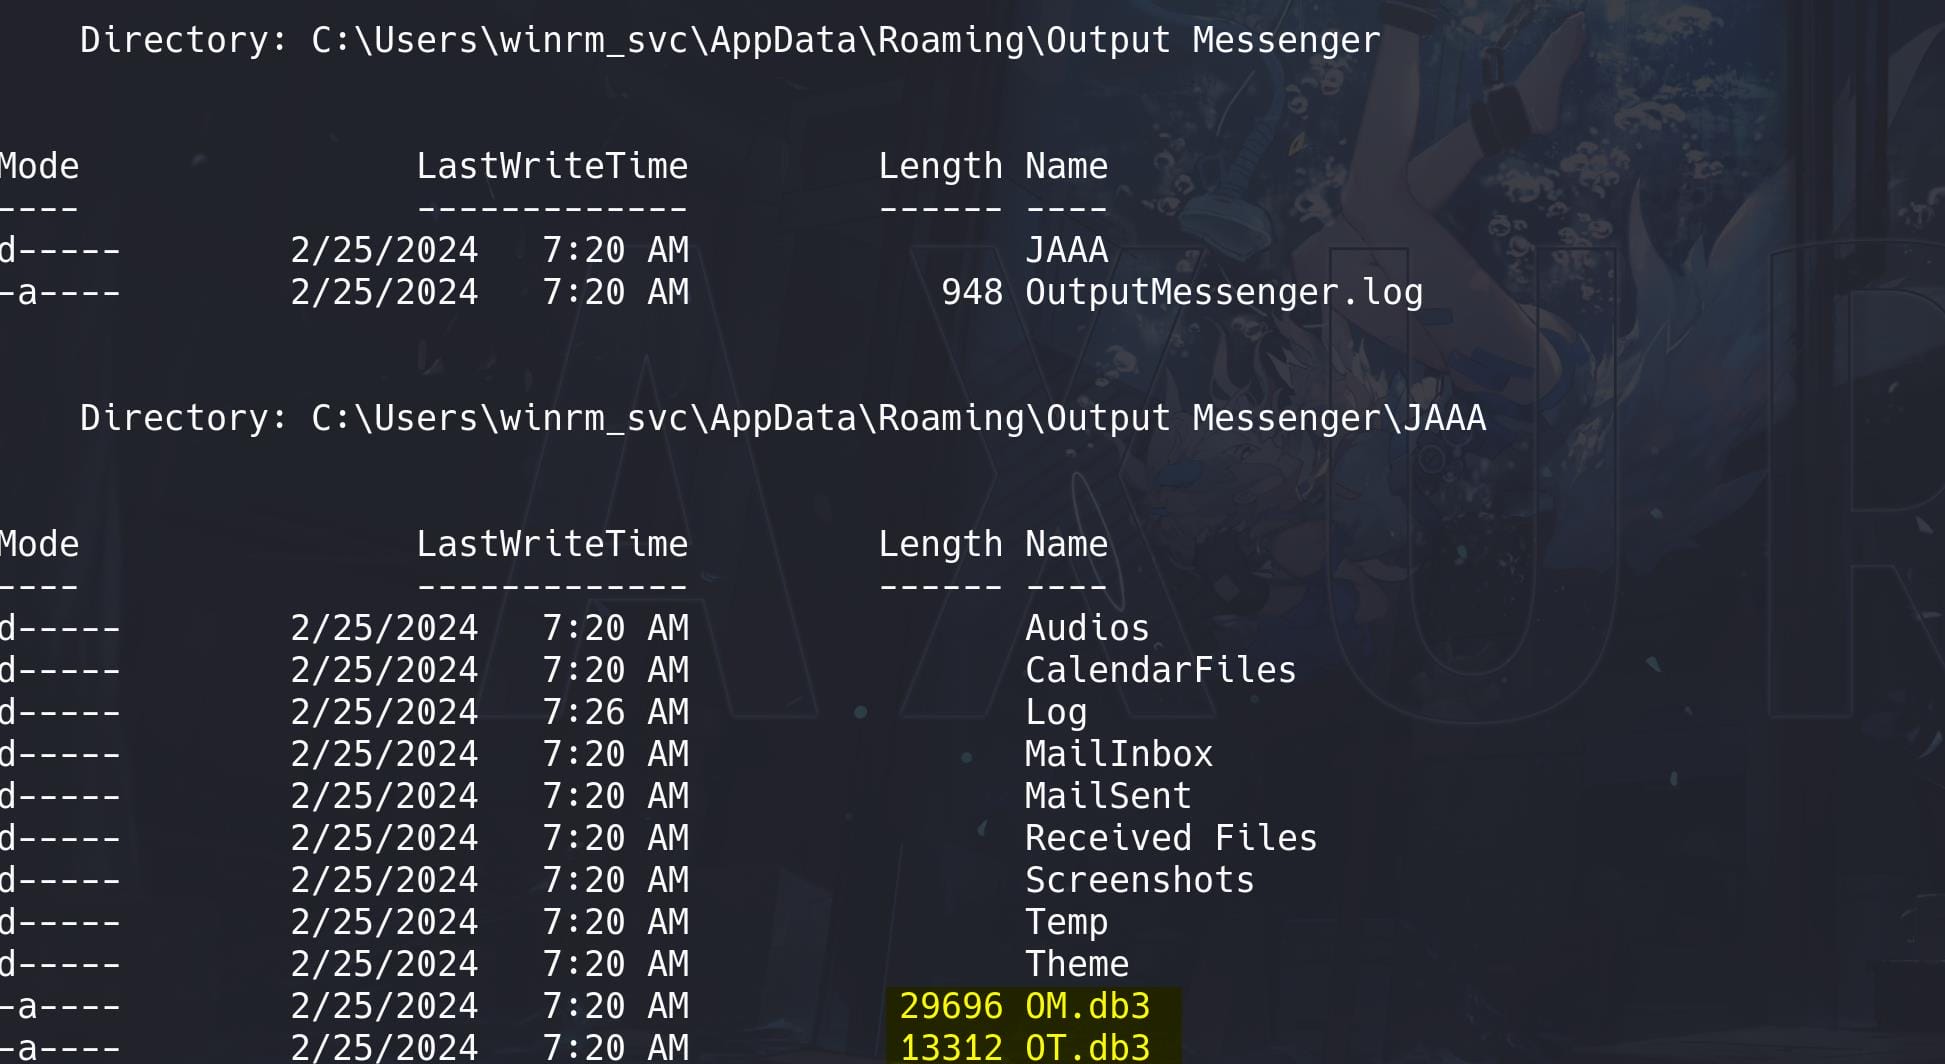Click the 29696 file length value

[x=950, y=1006]
